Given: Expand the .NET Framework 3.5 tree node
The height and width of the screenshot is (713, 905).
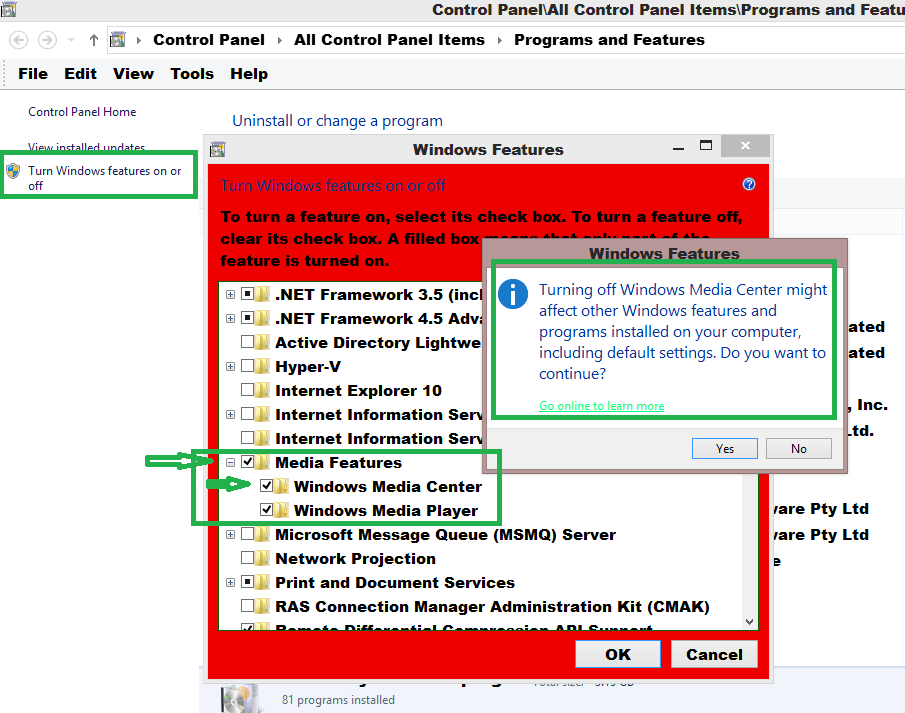Looking at the screenshot, I should point(230,294).
